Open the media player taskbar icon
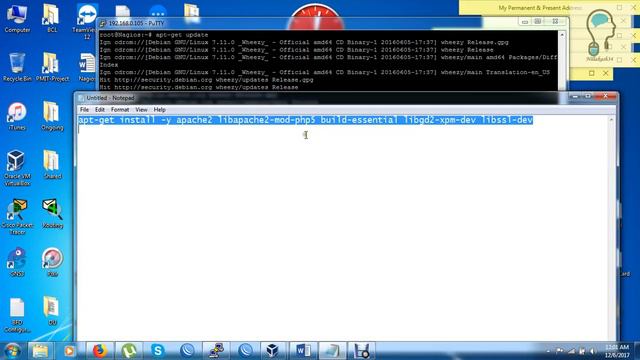This screenshot has width=640, height=360. 69,351
